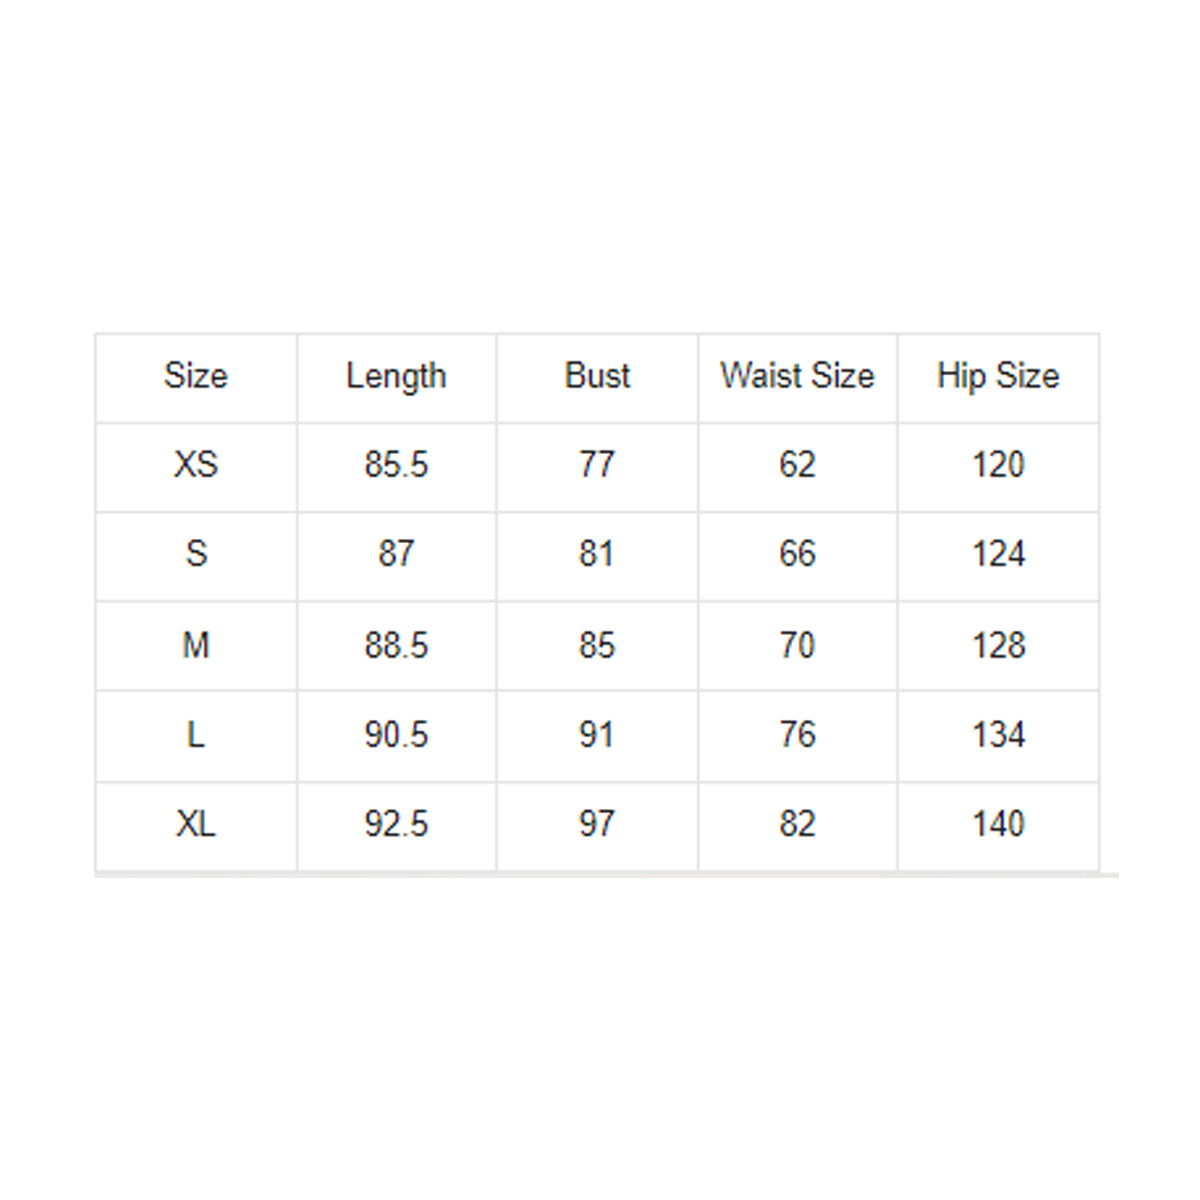
Task: Select the XS size row label
Action: click(196, 465)
